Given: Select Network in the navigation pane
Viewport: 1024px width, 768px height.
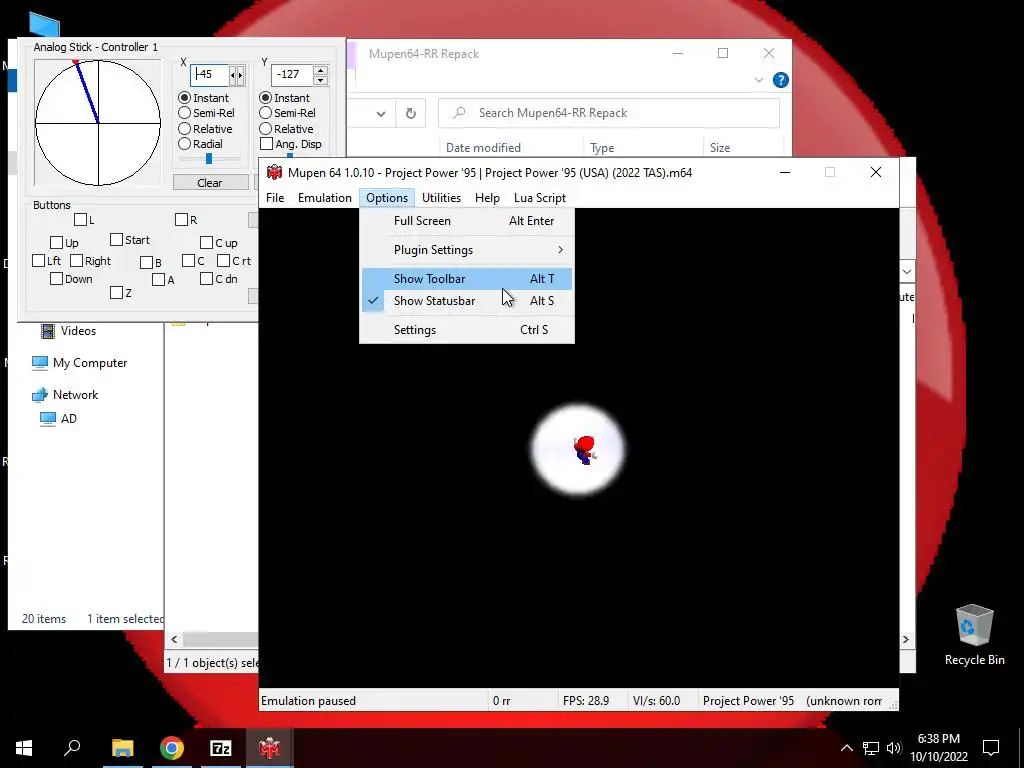Looking at the screenshot, I should pos(76,394).
